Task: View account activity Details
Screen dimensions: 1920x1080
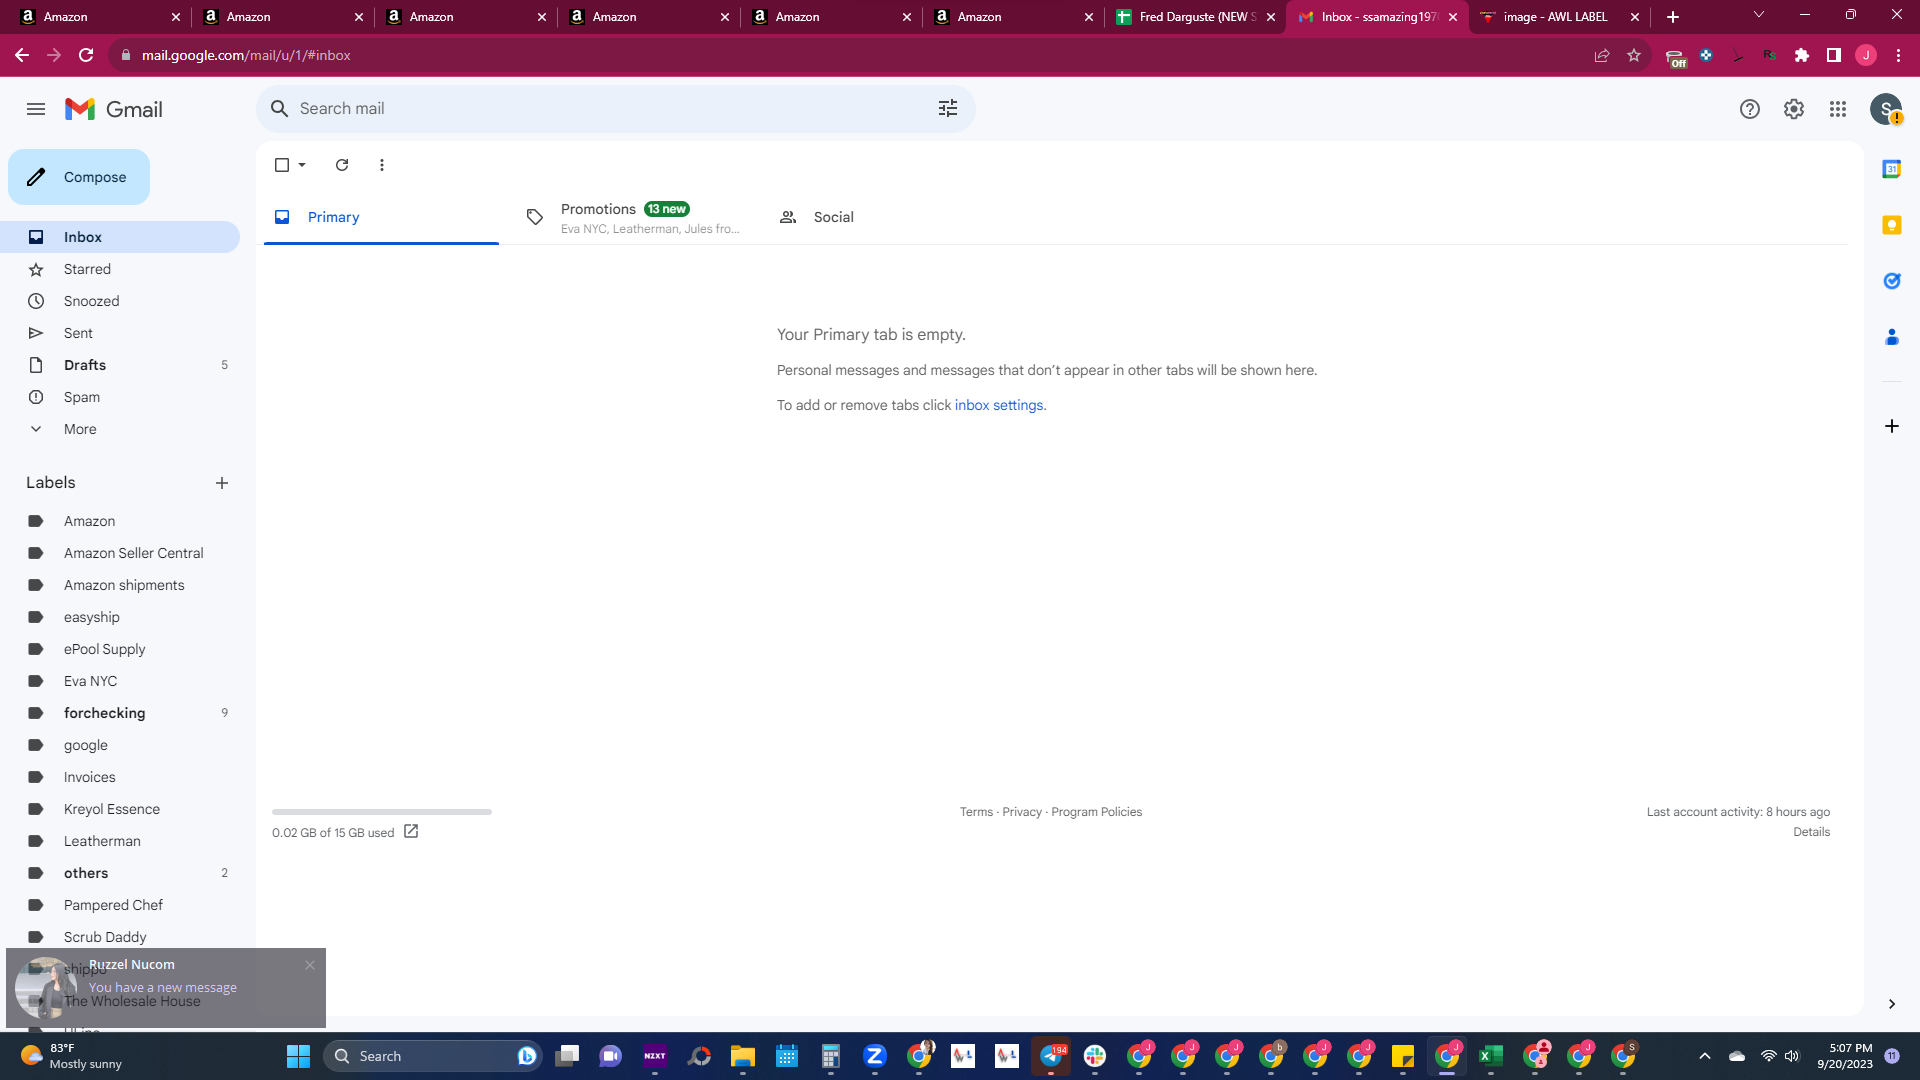Action: click(x=1811, y=832)
